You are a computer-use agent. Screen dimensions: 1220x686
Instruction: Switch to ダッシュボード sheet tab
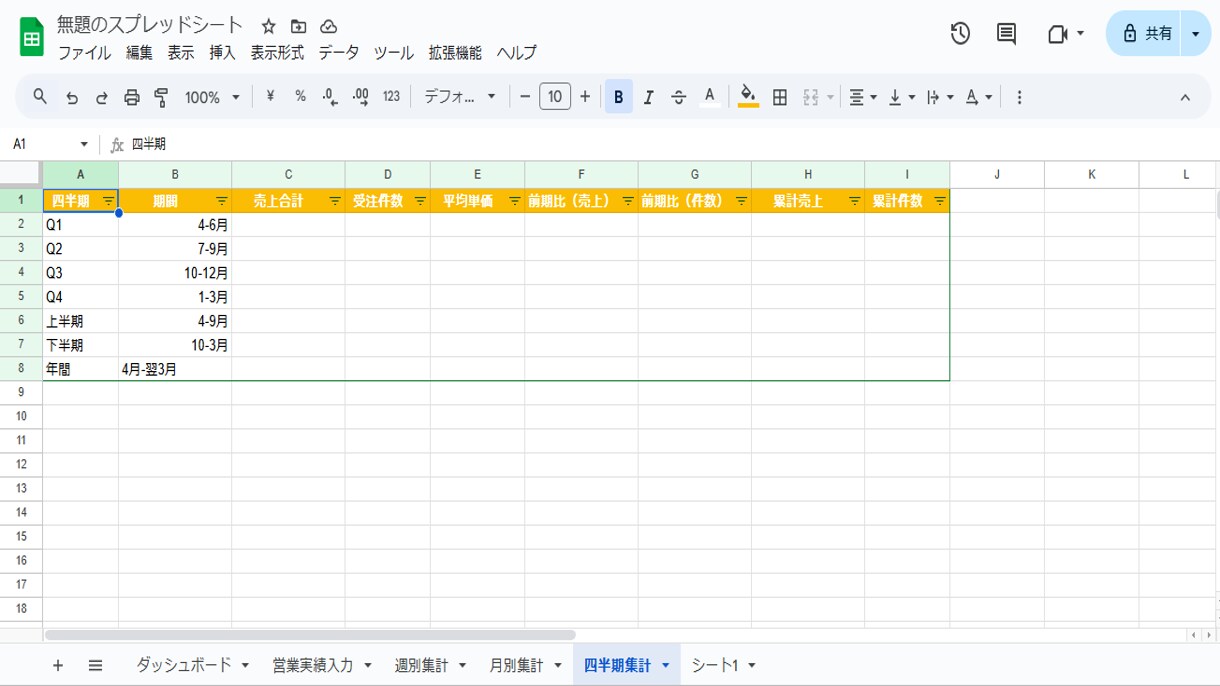coord(184,665)
